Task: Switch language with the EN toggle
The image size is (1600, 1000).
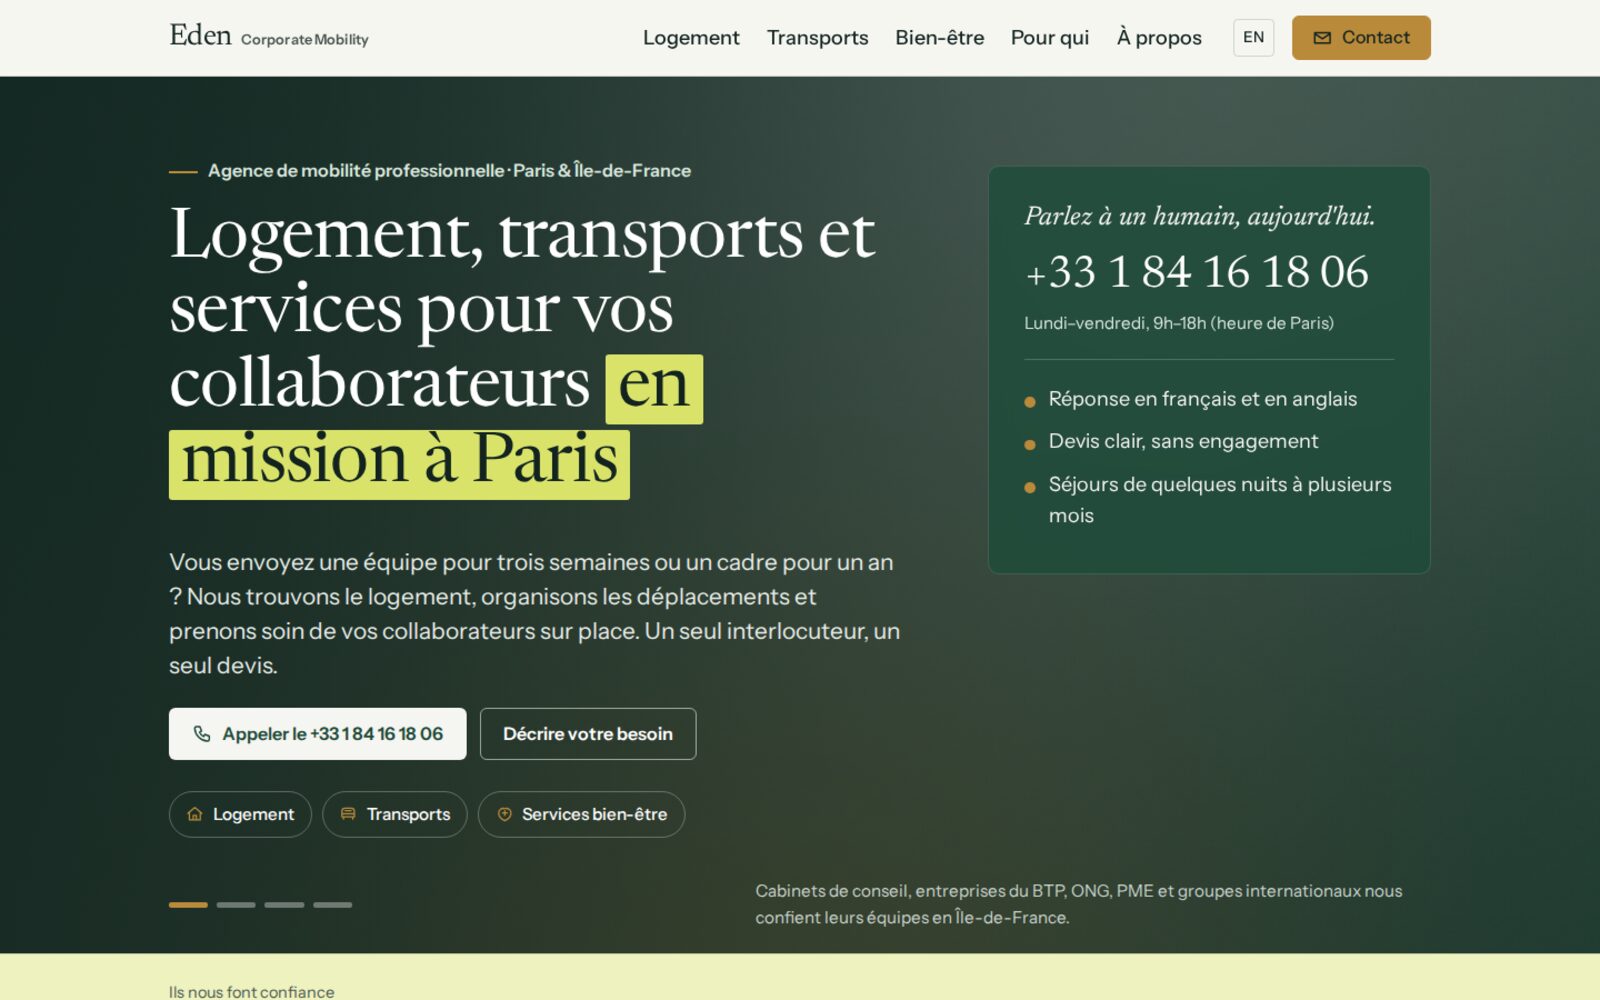Action: click(x=1253, y=38)
